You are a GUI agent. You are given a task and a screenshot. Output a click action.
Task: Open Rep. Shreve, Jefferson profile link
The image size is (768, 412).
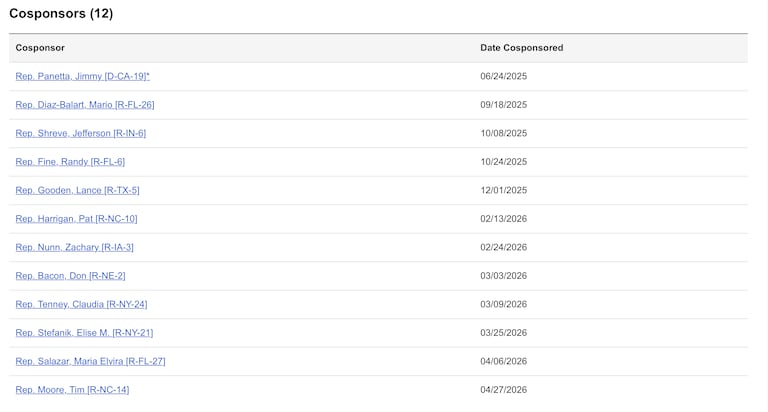(80, 133)
